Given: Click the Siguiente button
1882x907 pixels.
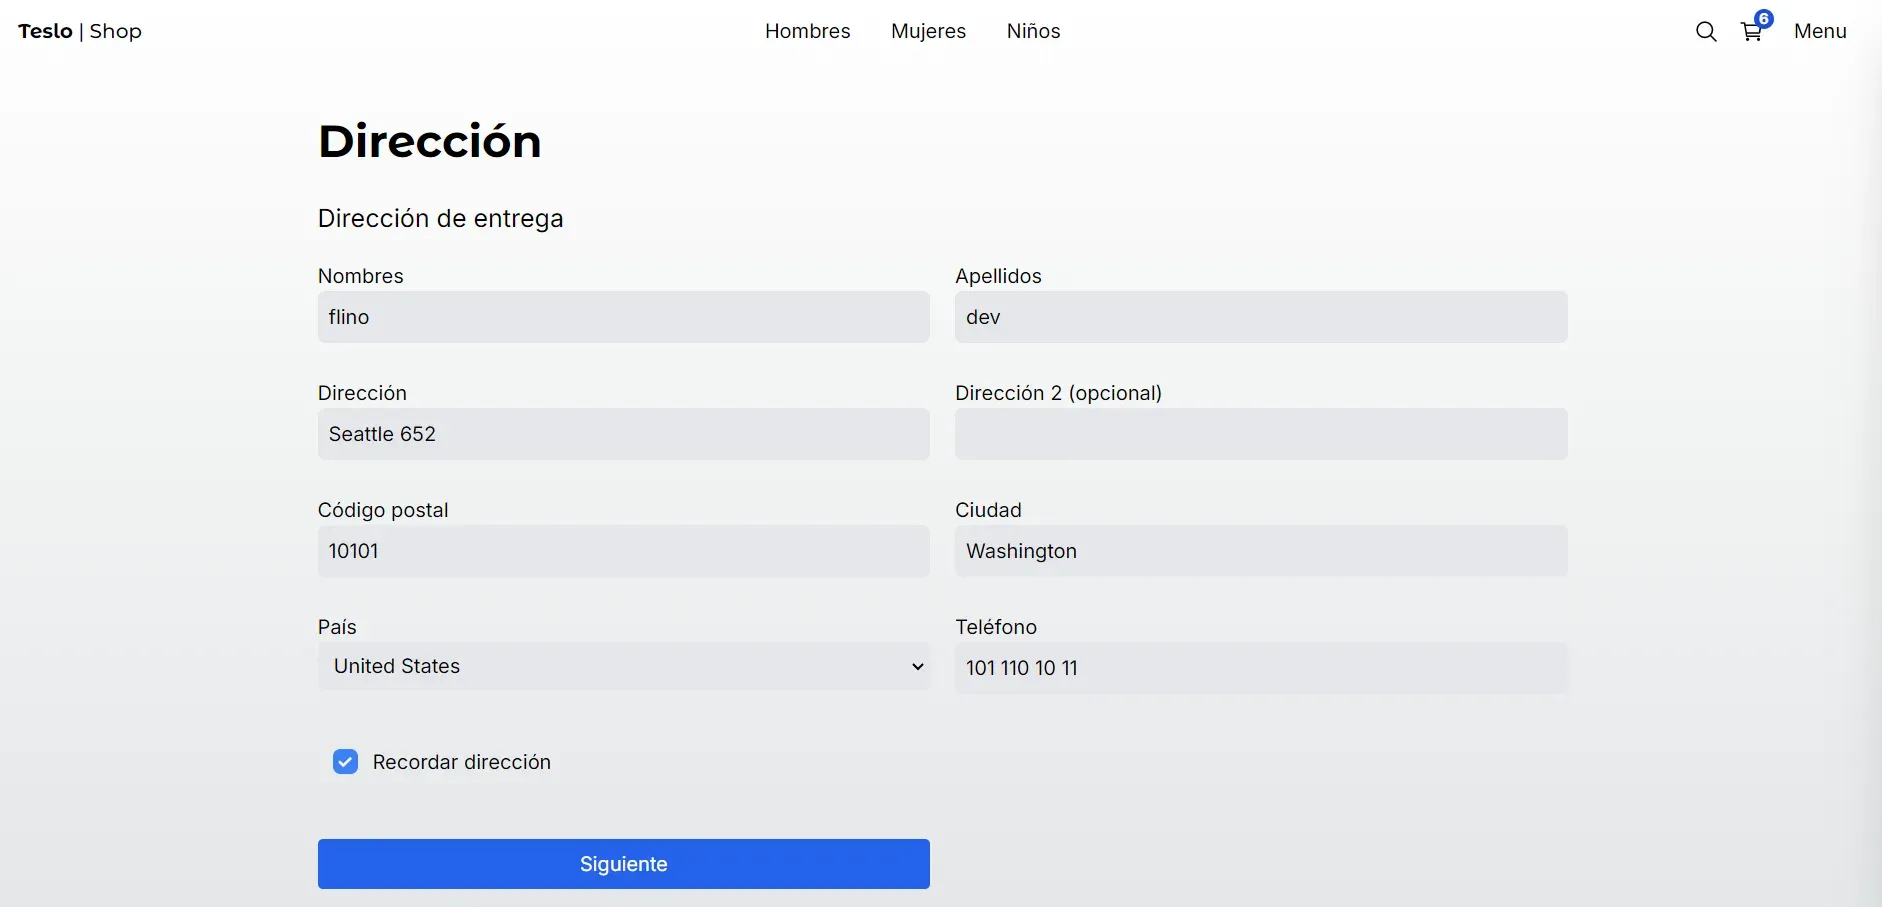Looking at the screenshot, I should (x=624, y=864).
